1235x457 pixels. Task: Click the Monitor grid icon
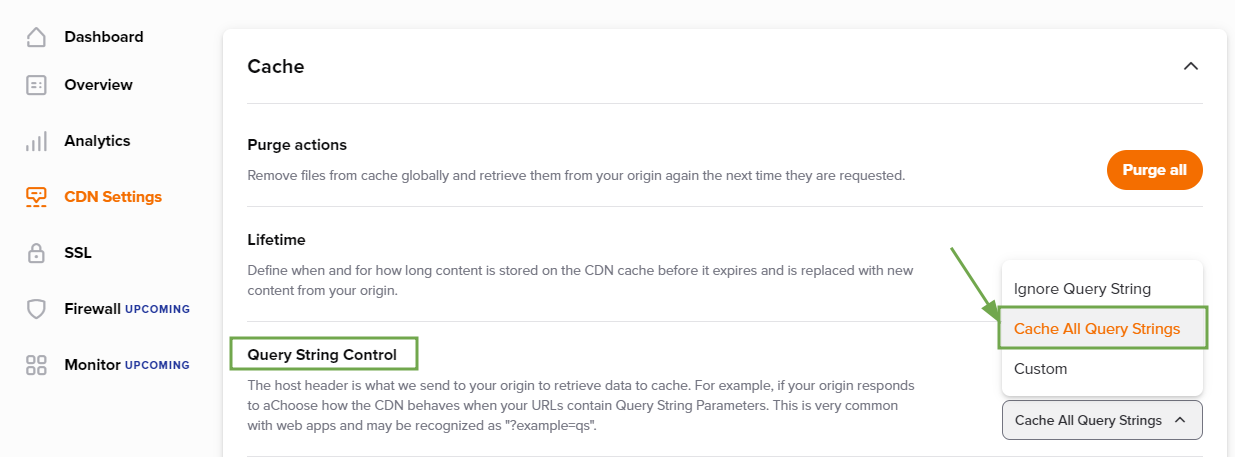coord(36,365)
